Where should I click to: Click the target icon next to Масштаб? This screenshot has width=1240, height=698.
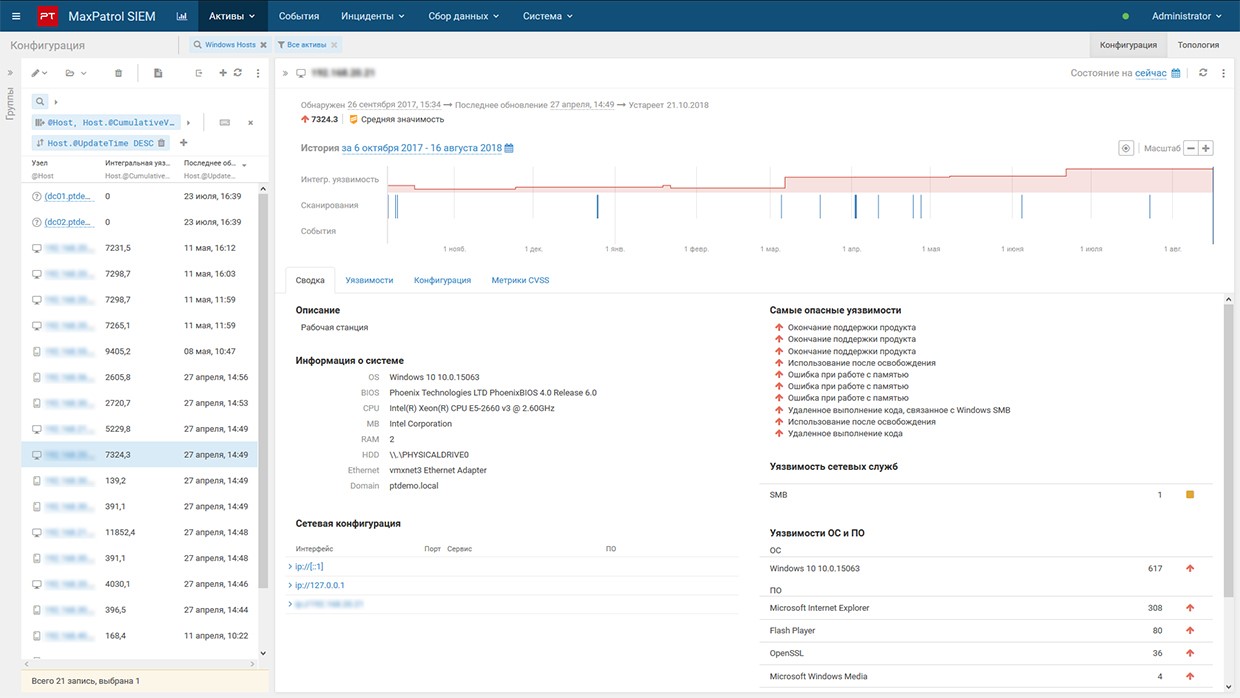tap(1126, 148)
